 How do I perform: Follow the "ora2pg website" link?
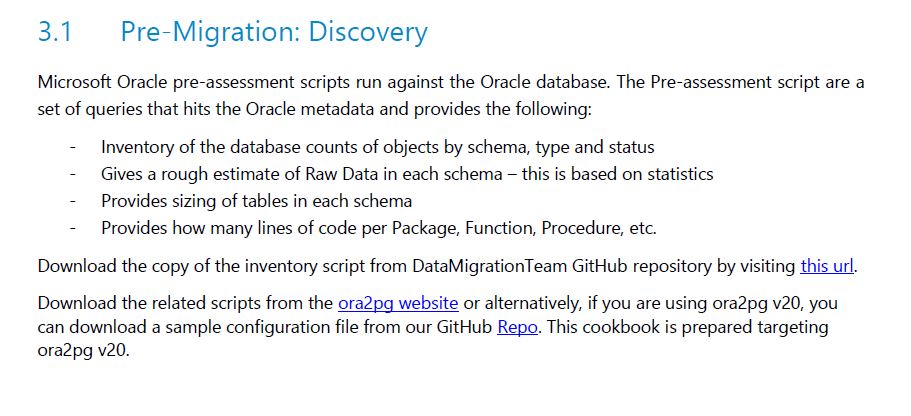pyautogui.click(x=399, y=303)
